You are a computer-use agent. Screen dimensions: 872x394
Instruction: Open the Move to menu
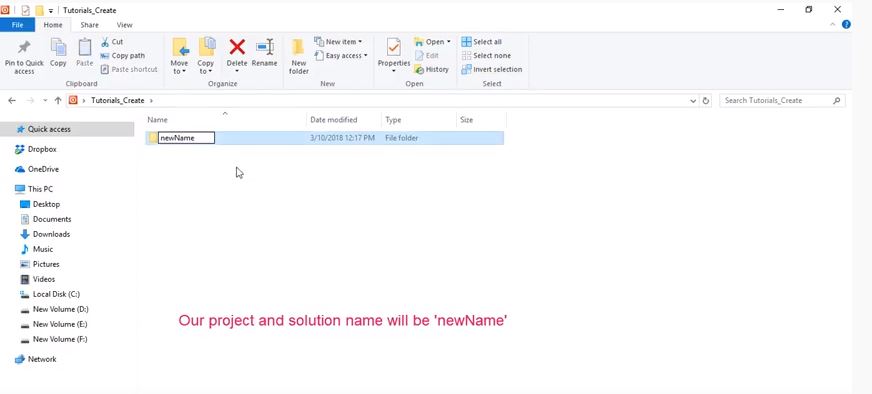click(x=179, y=56)
